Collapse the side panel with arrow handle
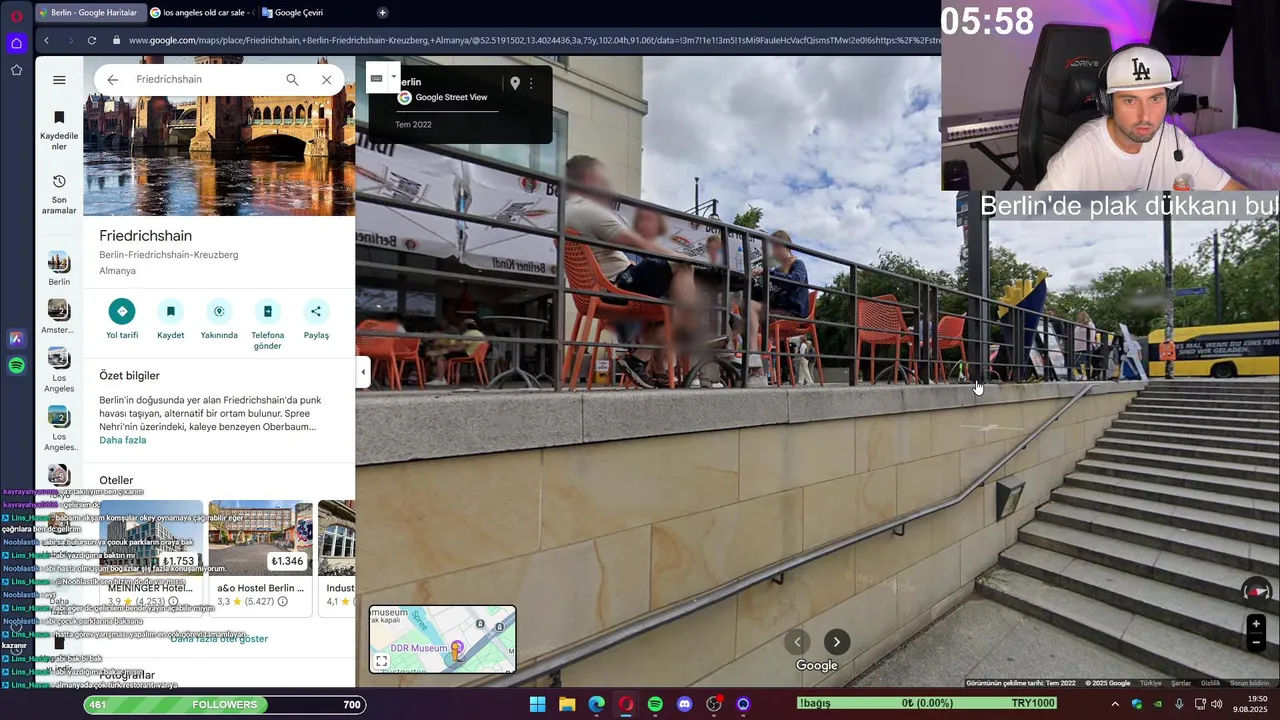The height and width of the screenshot is (720, 1280). (363, 372)
